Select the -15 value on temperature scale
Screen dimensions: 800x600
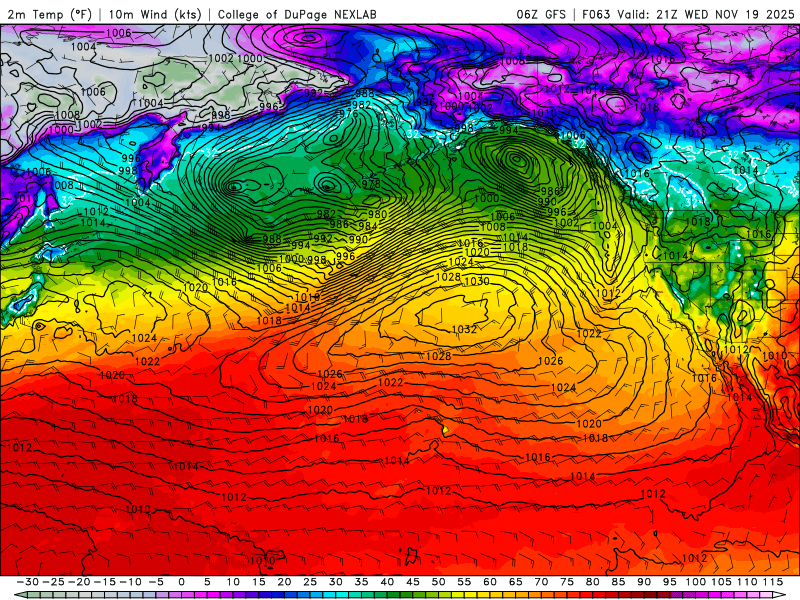[x=105, y=582]
